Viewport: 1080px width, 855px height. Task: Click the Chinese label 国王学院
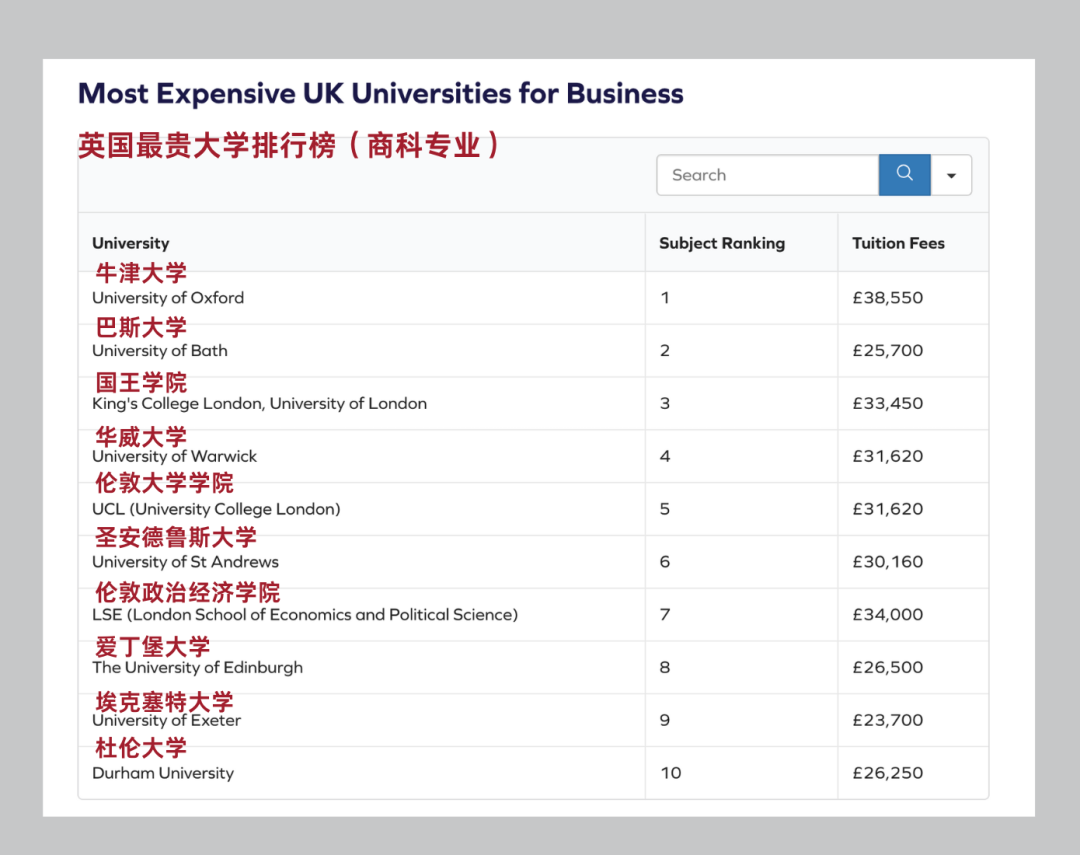[141, 382]
